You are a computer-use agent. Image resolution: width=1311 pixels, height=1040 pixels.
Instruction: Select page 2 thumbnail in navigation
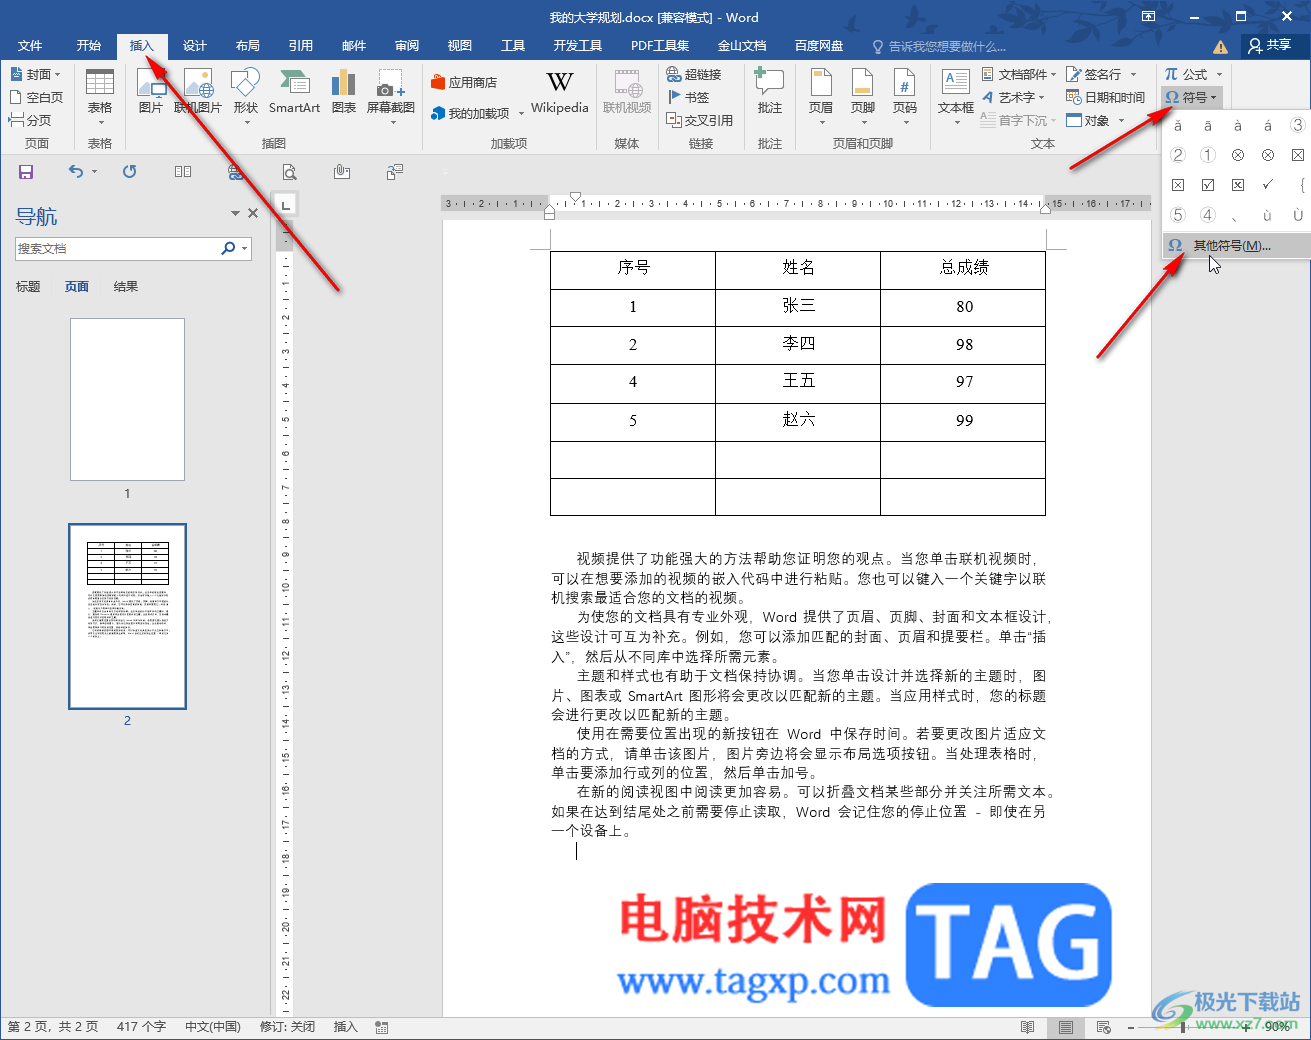(x=127, y=616)
